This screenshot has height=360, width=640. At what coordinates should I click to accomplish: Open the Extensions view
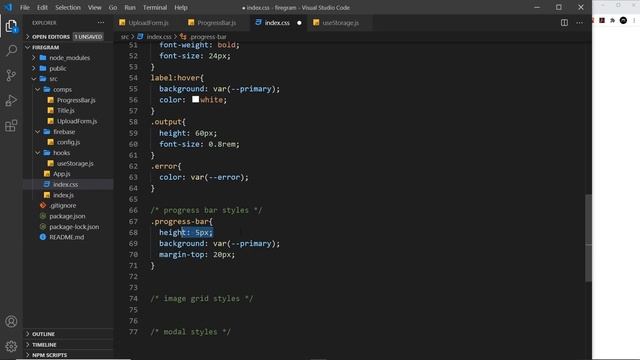(x=11, y=126)
